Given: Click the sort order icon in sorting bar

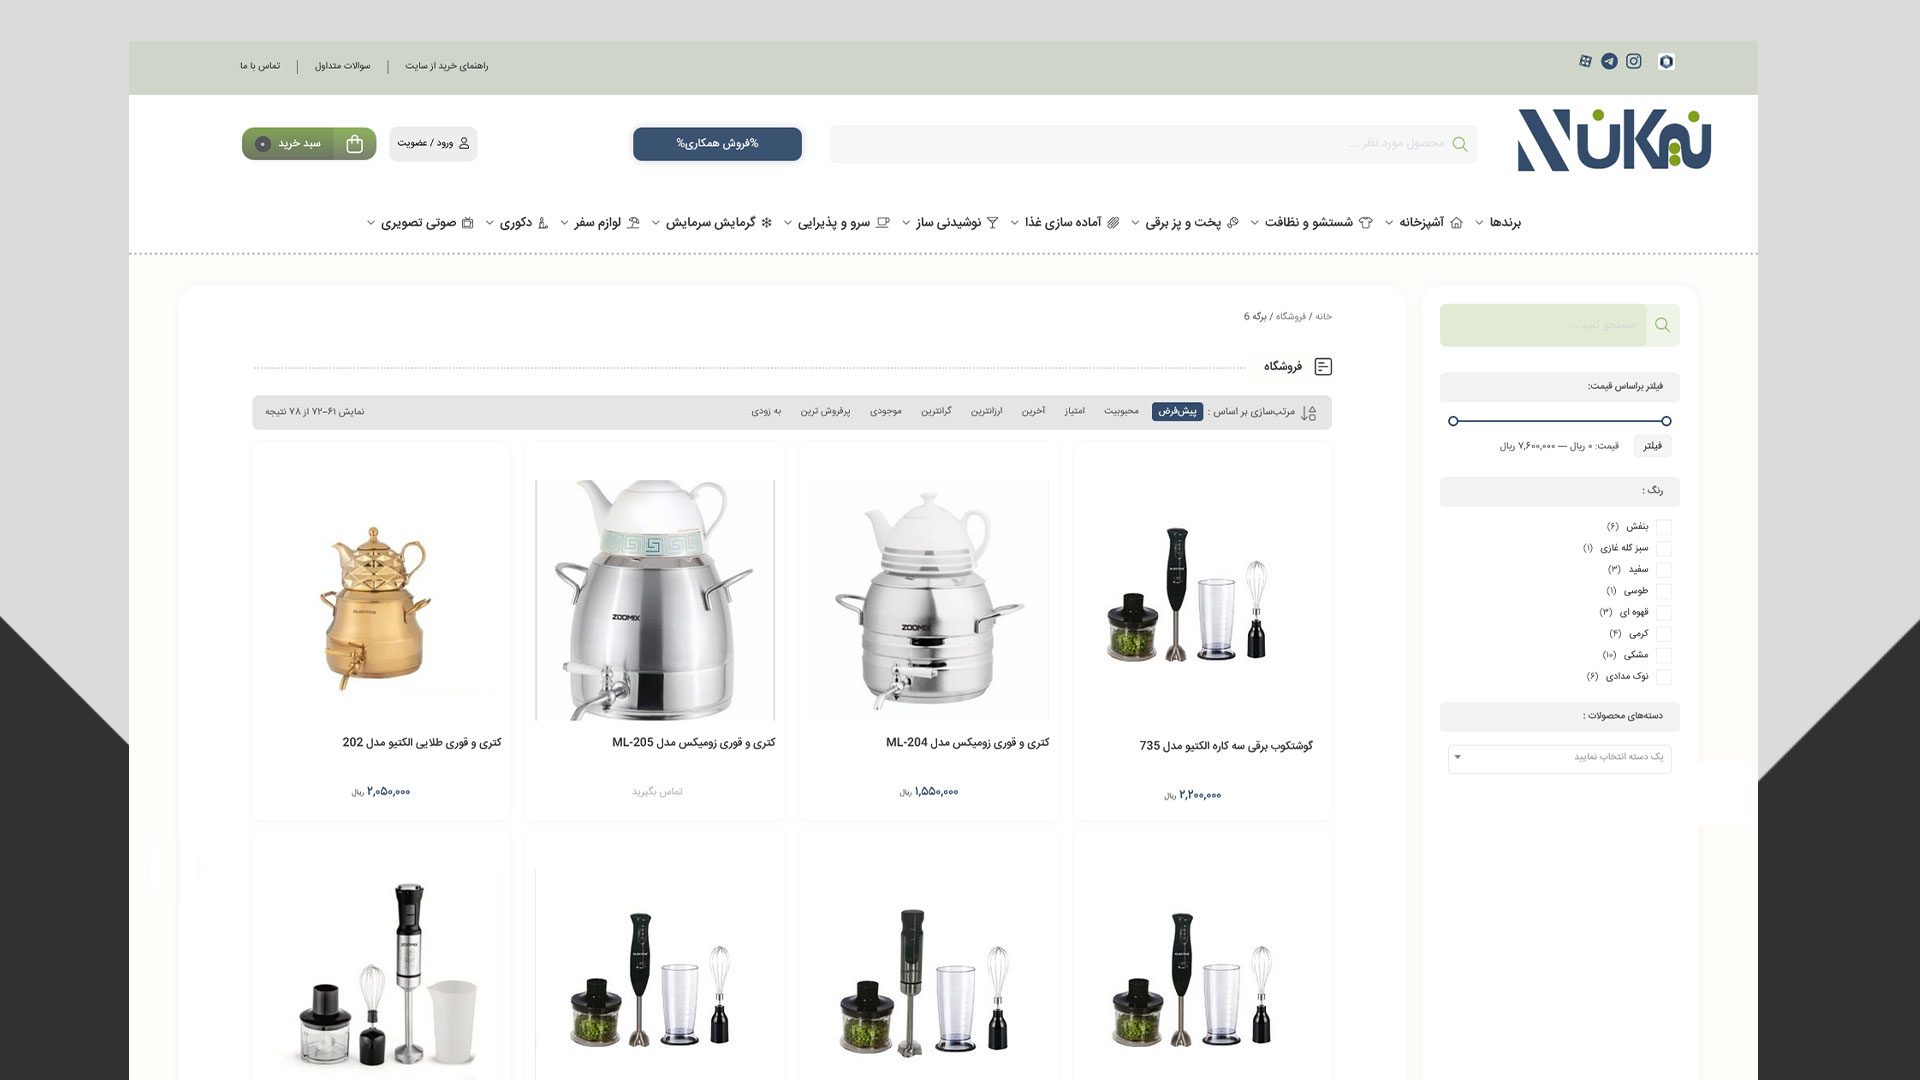Looking at the screenshot, I should pos(1308,412).
